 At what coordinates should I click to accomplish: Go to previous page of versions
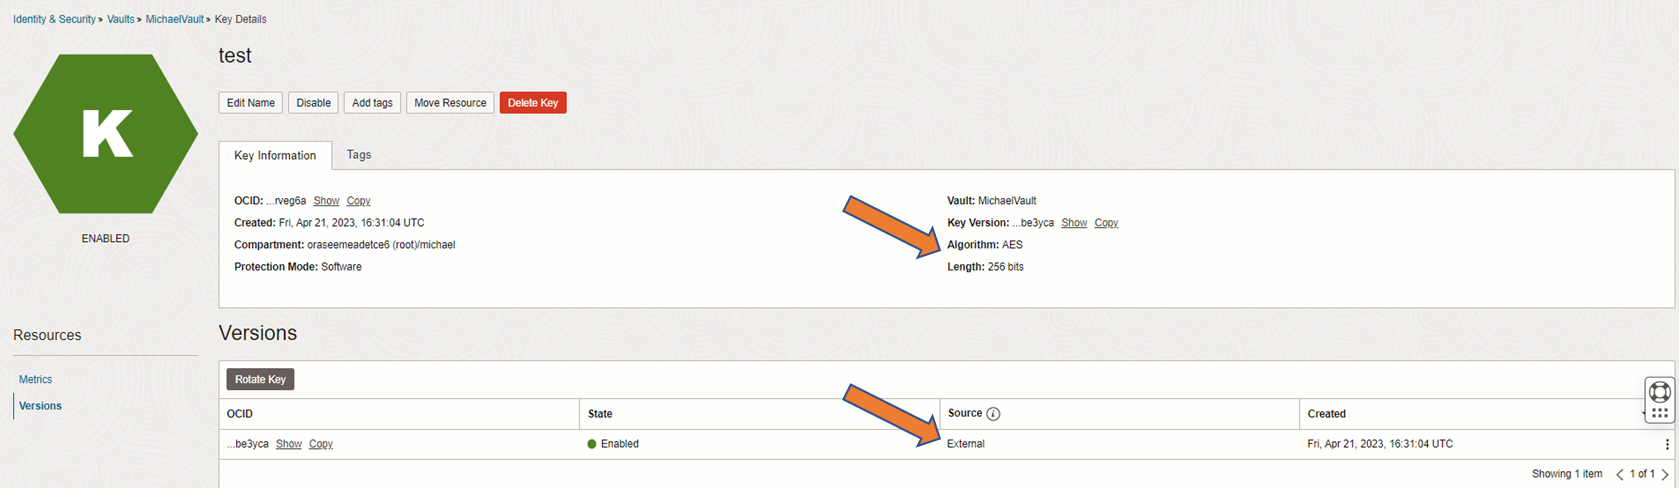click(x=1619, y=474)
